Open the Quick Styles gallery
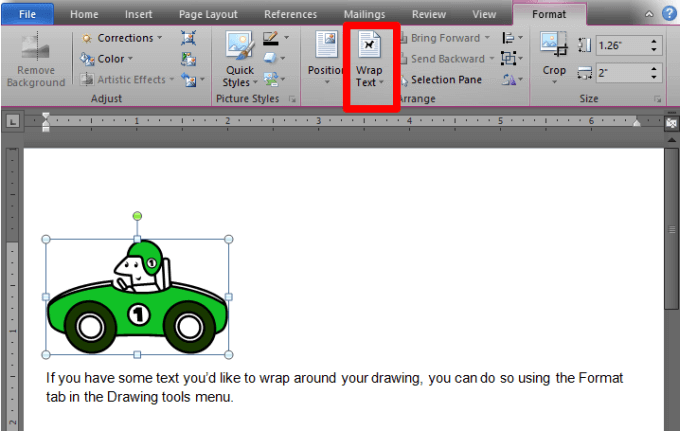The height and width of the screenshot is (431, 680). 239,60
